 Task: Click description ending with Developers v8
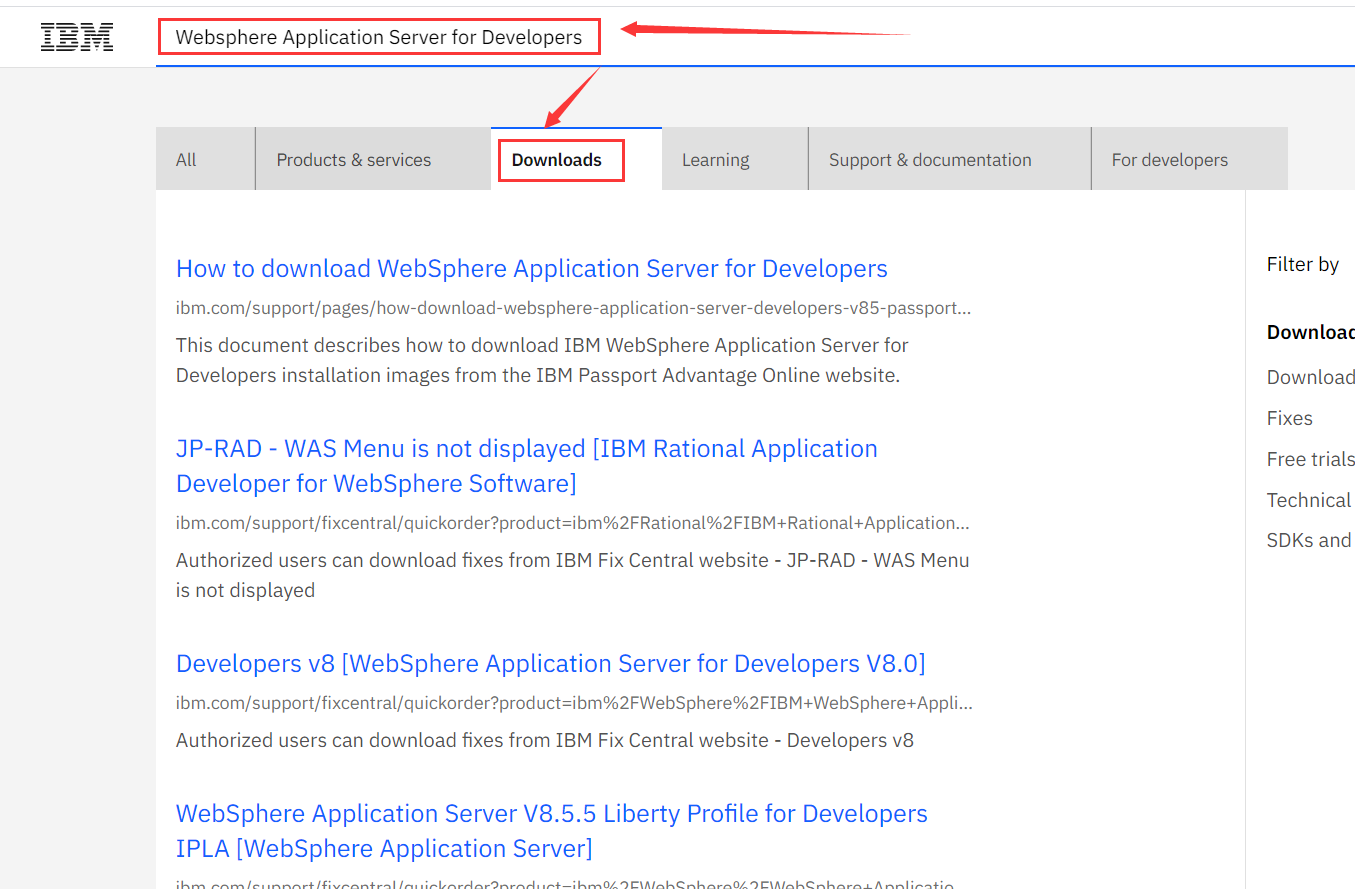[545, 740]
